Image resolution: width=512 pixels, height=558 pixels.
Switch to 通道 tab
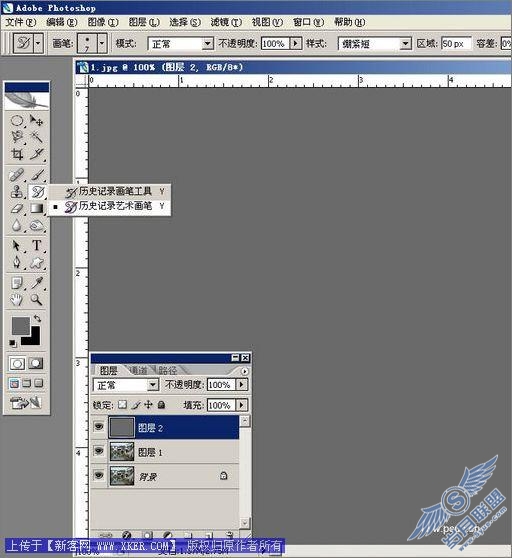point(139,370)
